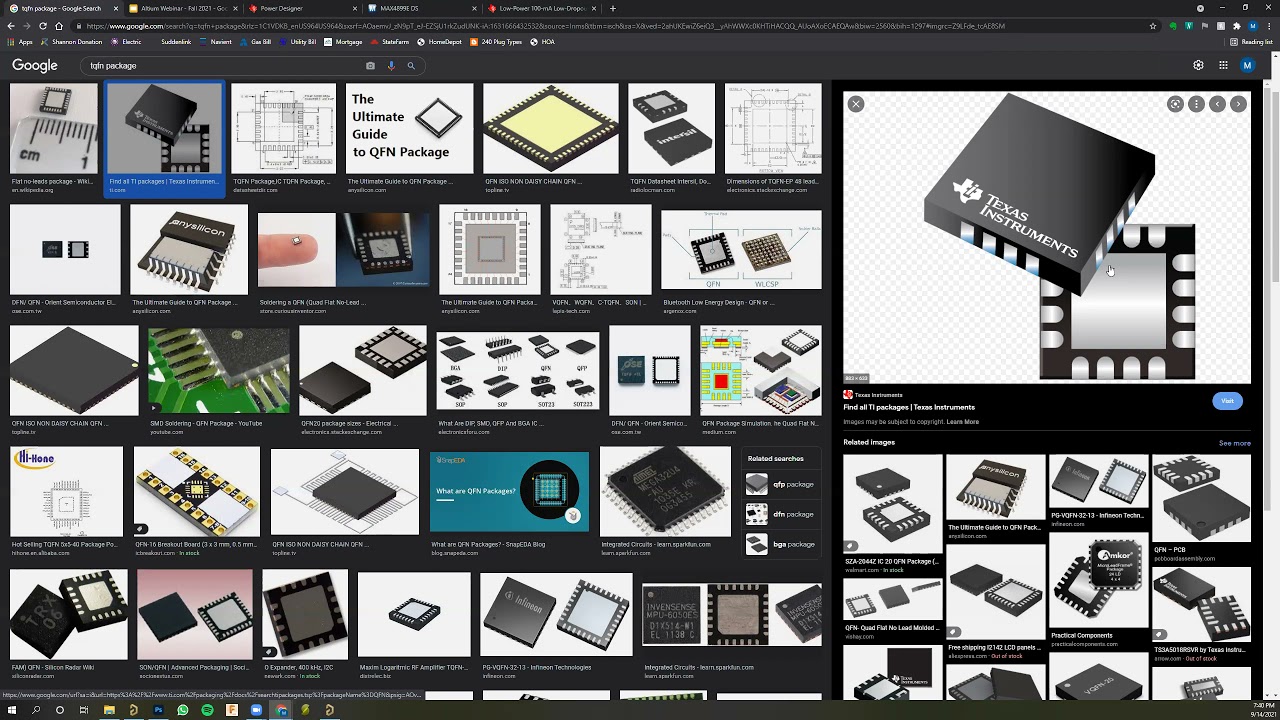Open Amkor Practical Components related image

point(1097,581)
